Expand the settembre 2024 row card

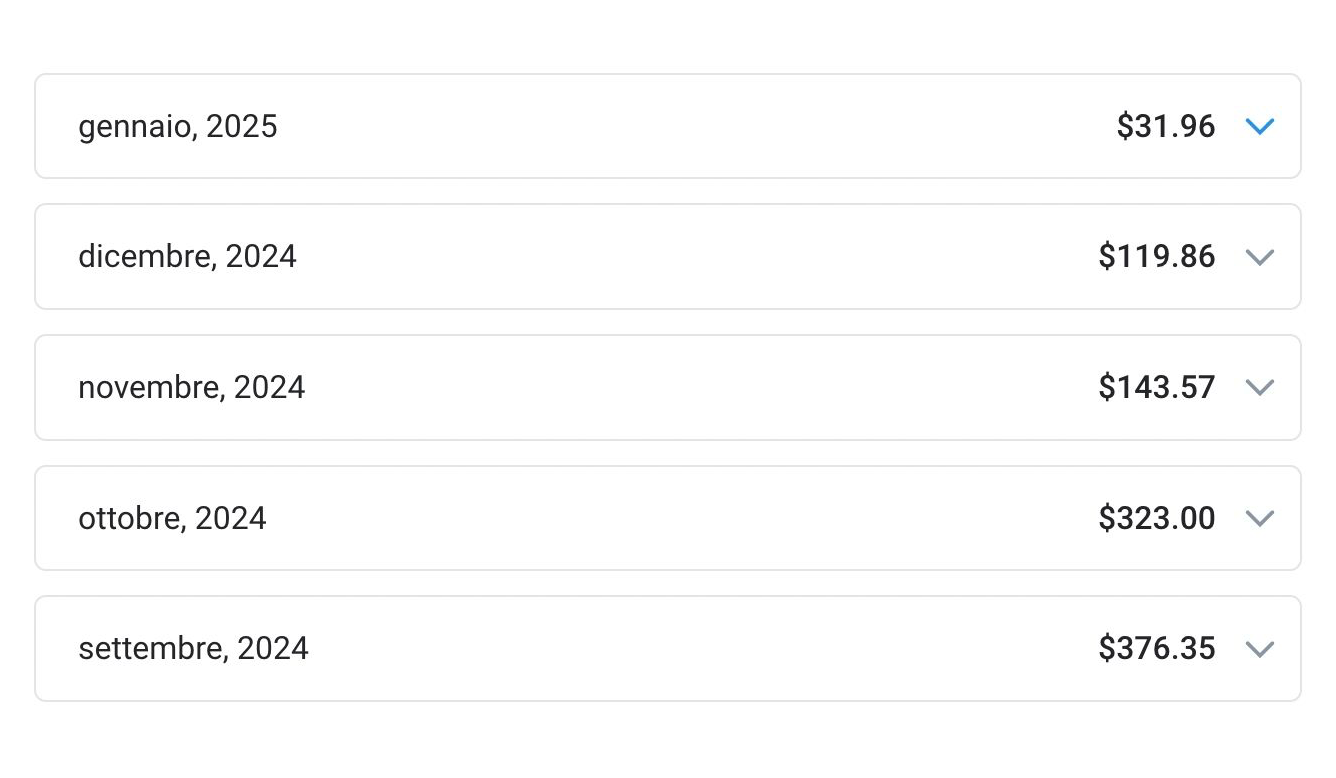coord(668,649)
